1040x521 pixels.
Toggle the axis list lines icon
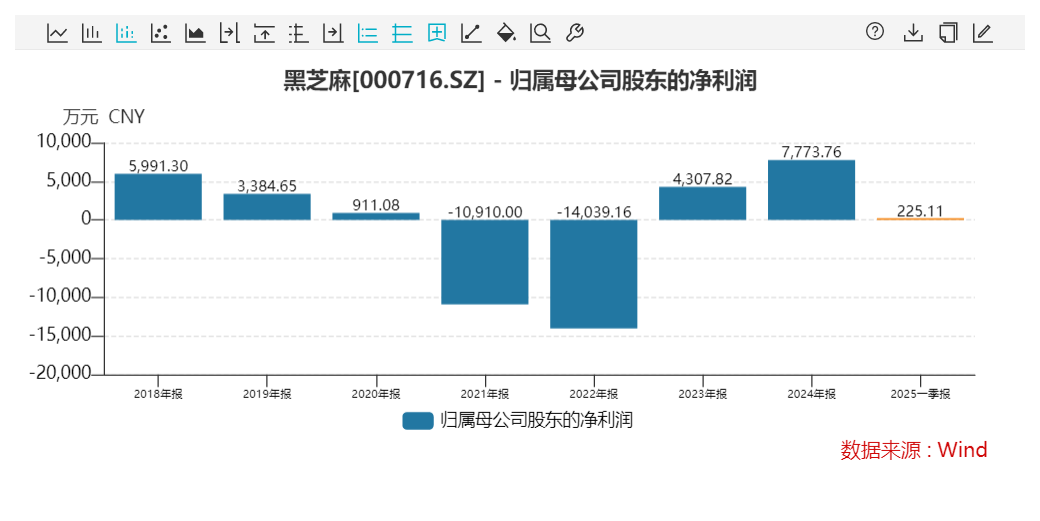[367, 32]
